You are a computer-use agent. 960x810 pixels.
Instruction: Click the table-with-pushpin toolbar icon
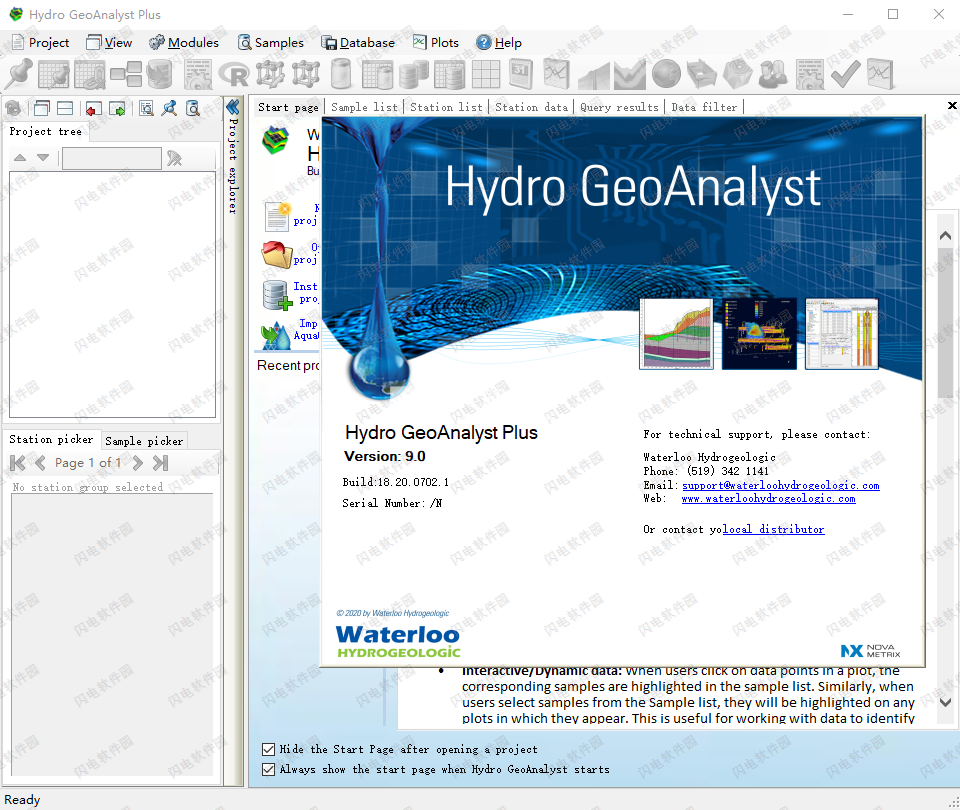click(54, 74)
